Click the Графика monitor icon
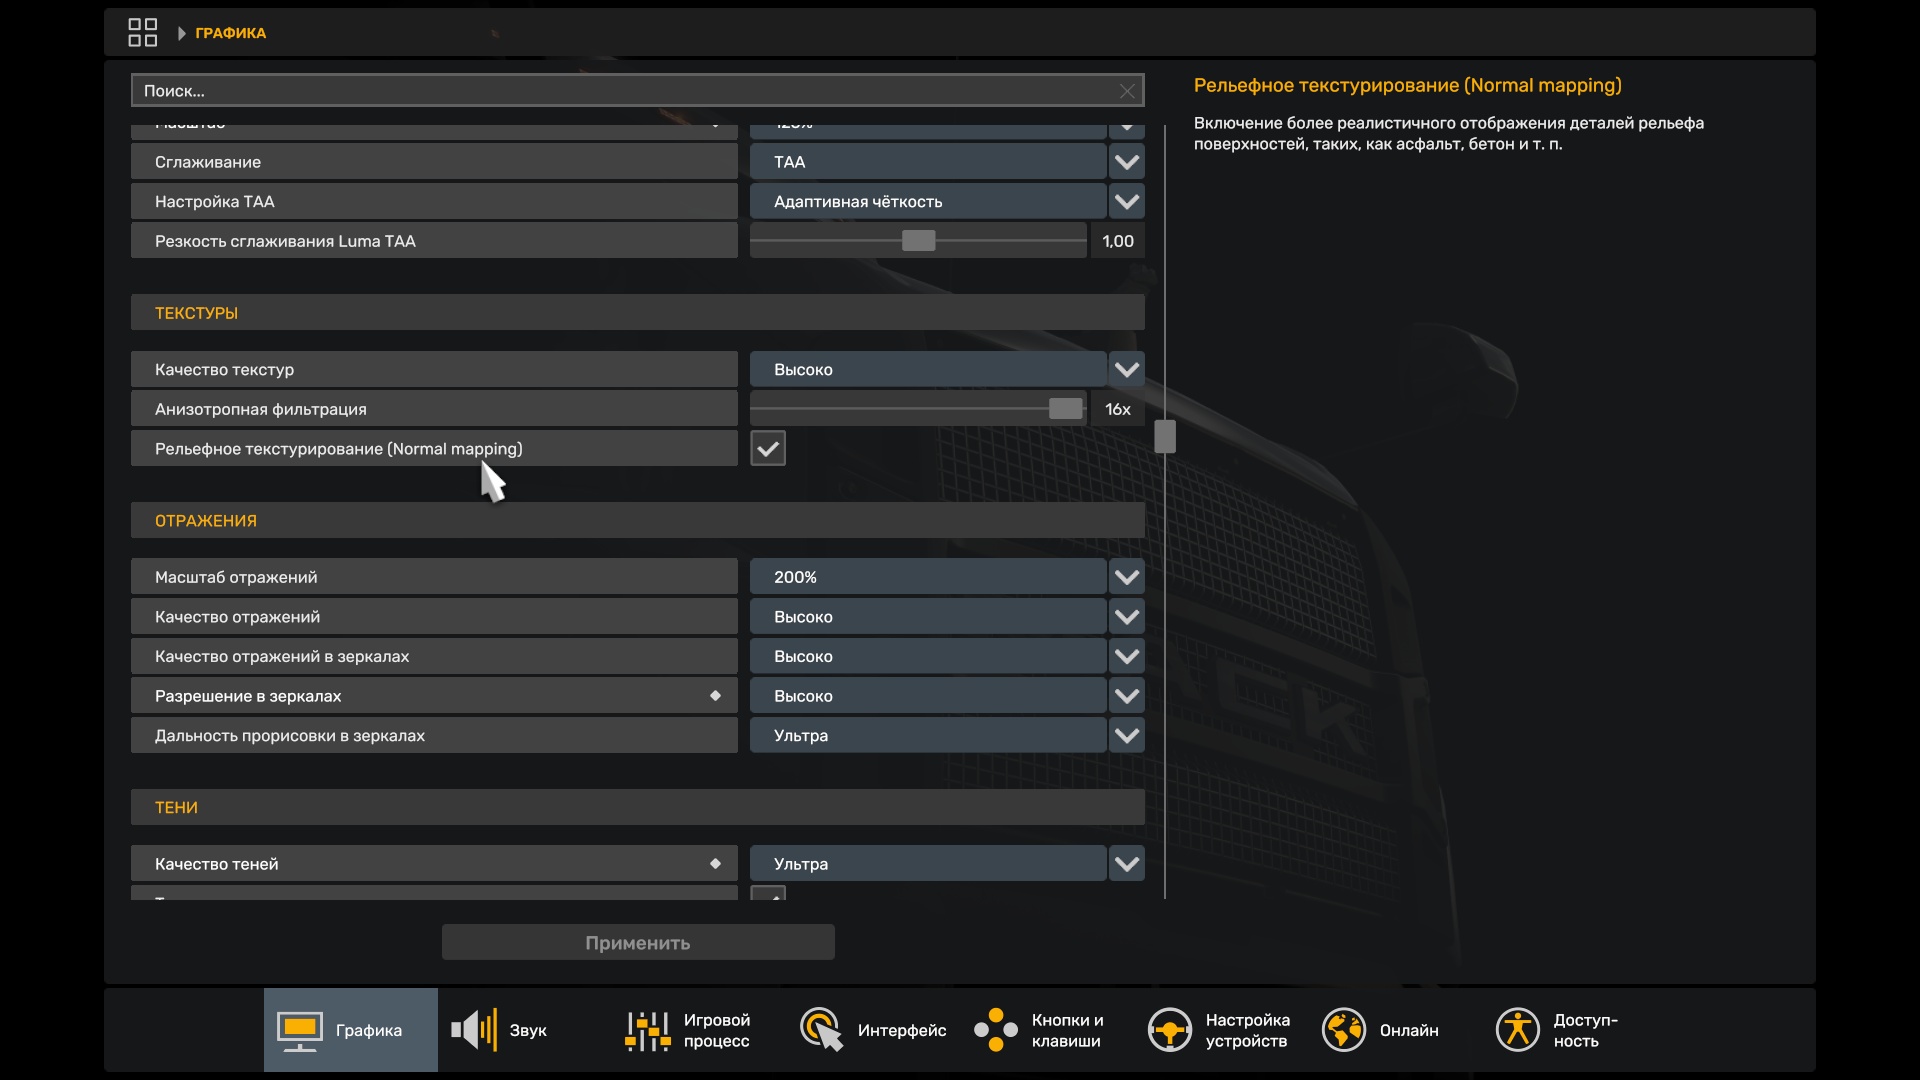The height and width of the screenshot is (1080, 1920). (x=300, y=1030)
